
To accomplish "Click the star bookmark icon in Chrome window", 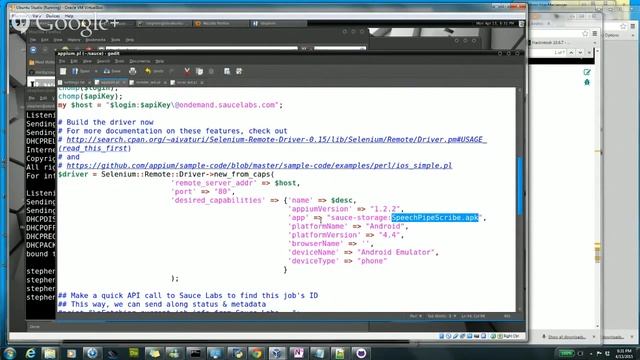I will [585, 33].
